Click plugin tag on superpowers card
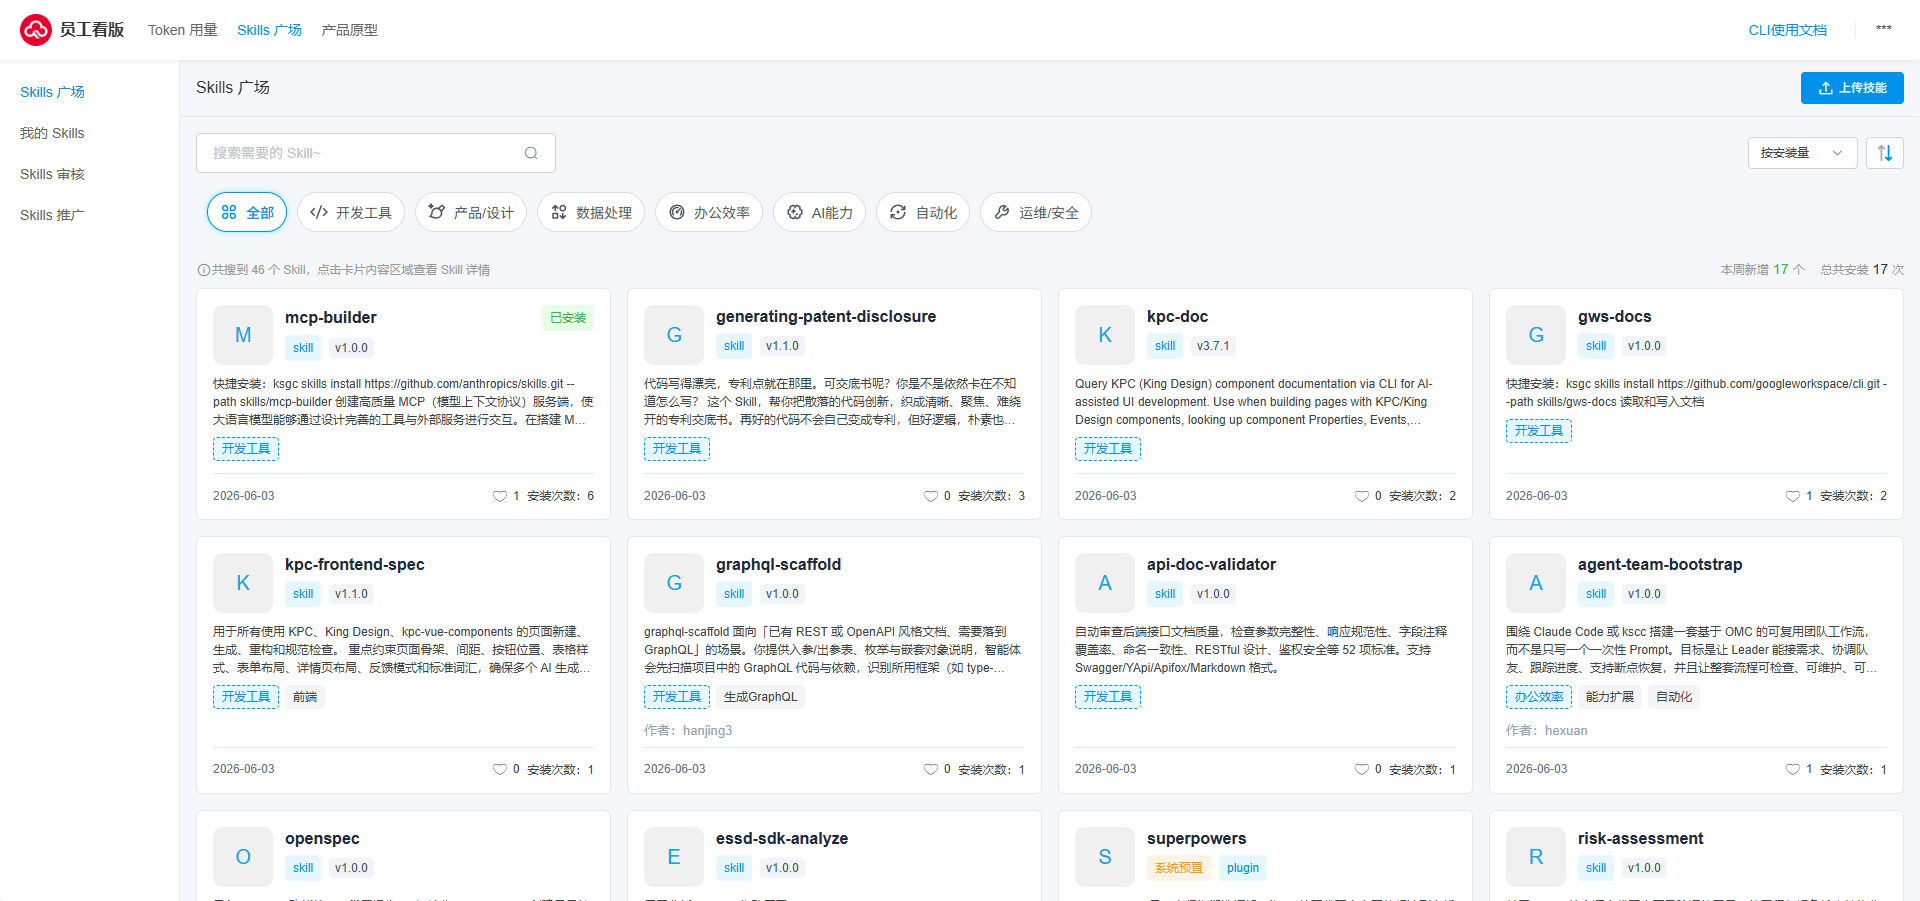The height and width of the screenshot is (901, 1920). (1243, 868)
